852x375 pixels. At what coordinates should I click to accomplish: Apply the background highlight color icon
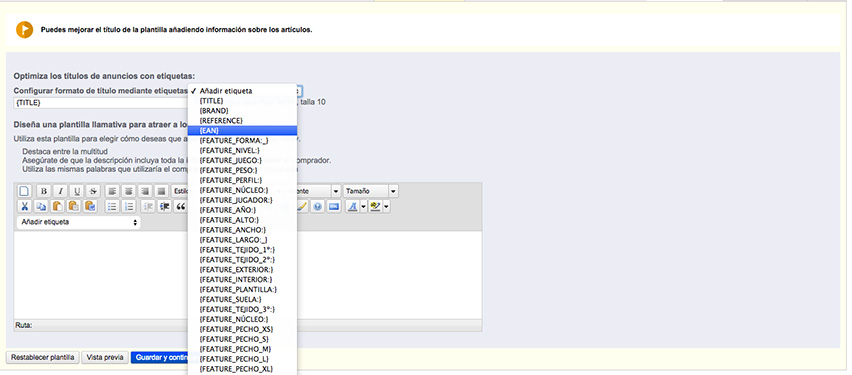375,207
